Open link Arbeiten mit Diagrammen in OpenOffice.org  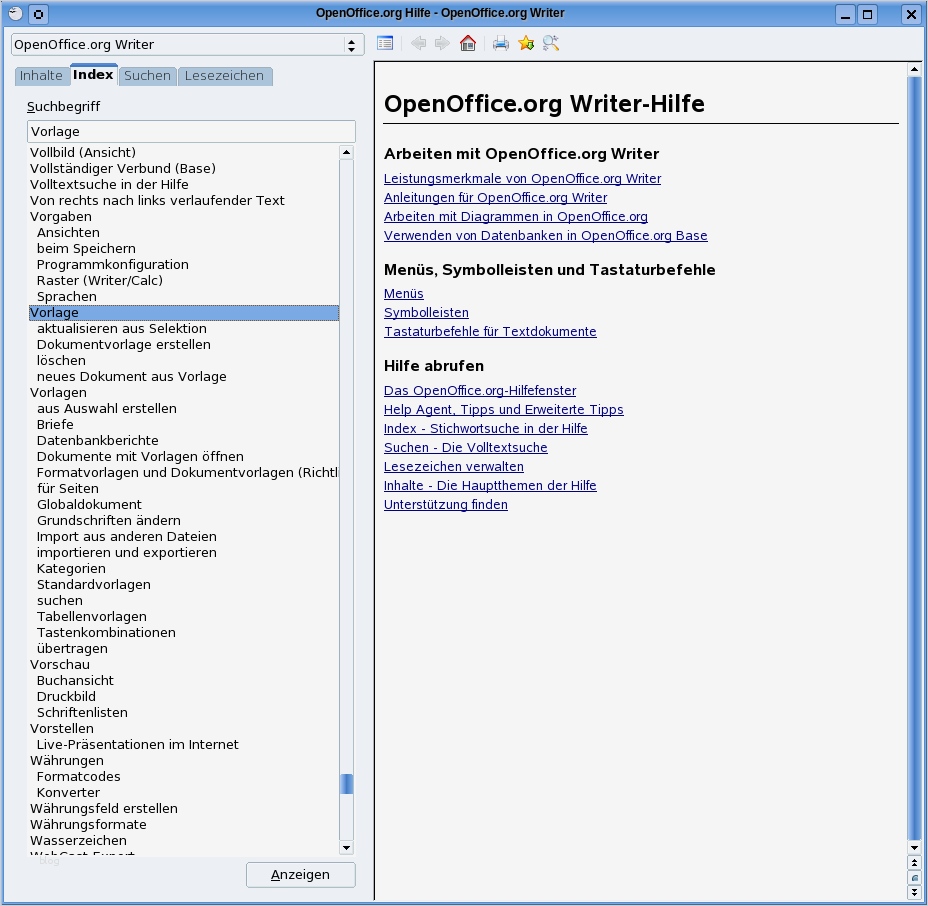(515, 217)
